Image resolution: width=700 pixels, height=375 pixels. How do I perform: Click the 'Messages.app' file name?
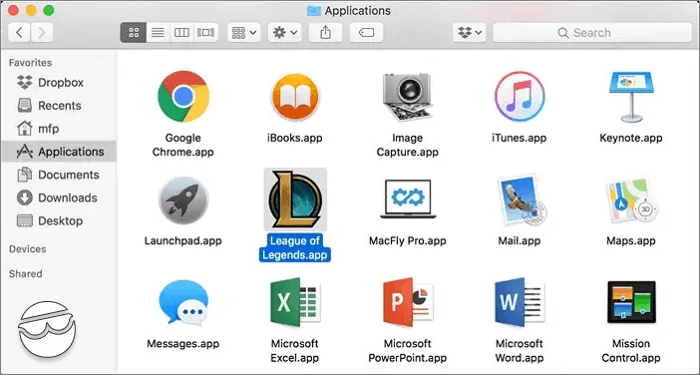coord(183,344)
